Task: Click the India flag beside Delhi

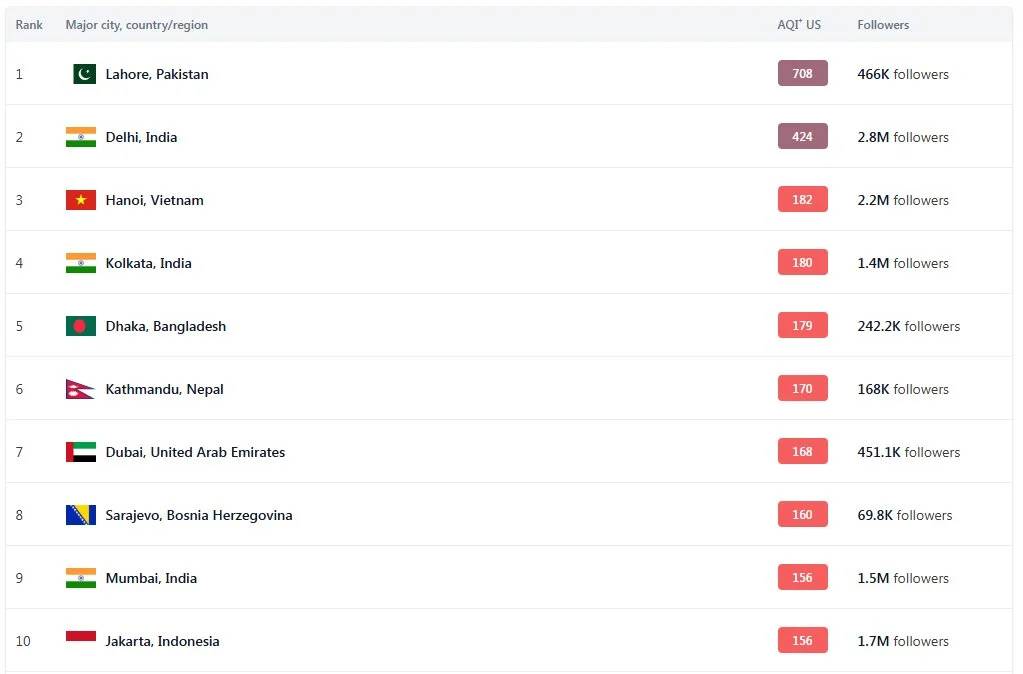Action: coord(81,137)
